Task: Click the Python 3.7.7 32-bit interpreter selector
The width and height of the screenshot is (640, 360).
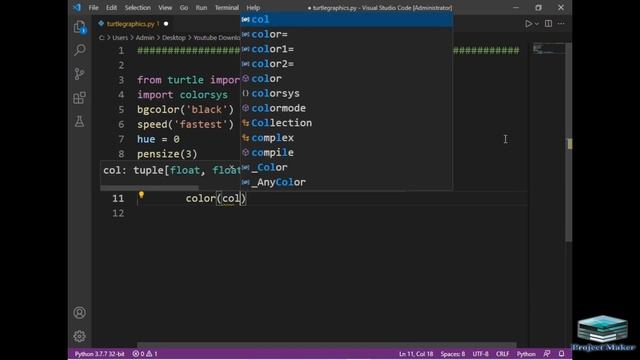Action: 99,354
